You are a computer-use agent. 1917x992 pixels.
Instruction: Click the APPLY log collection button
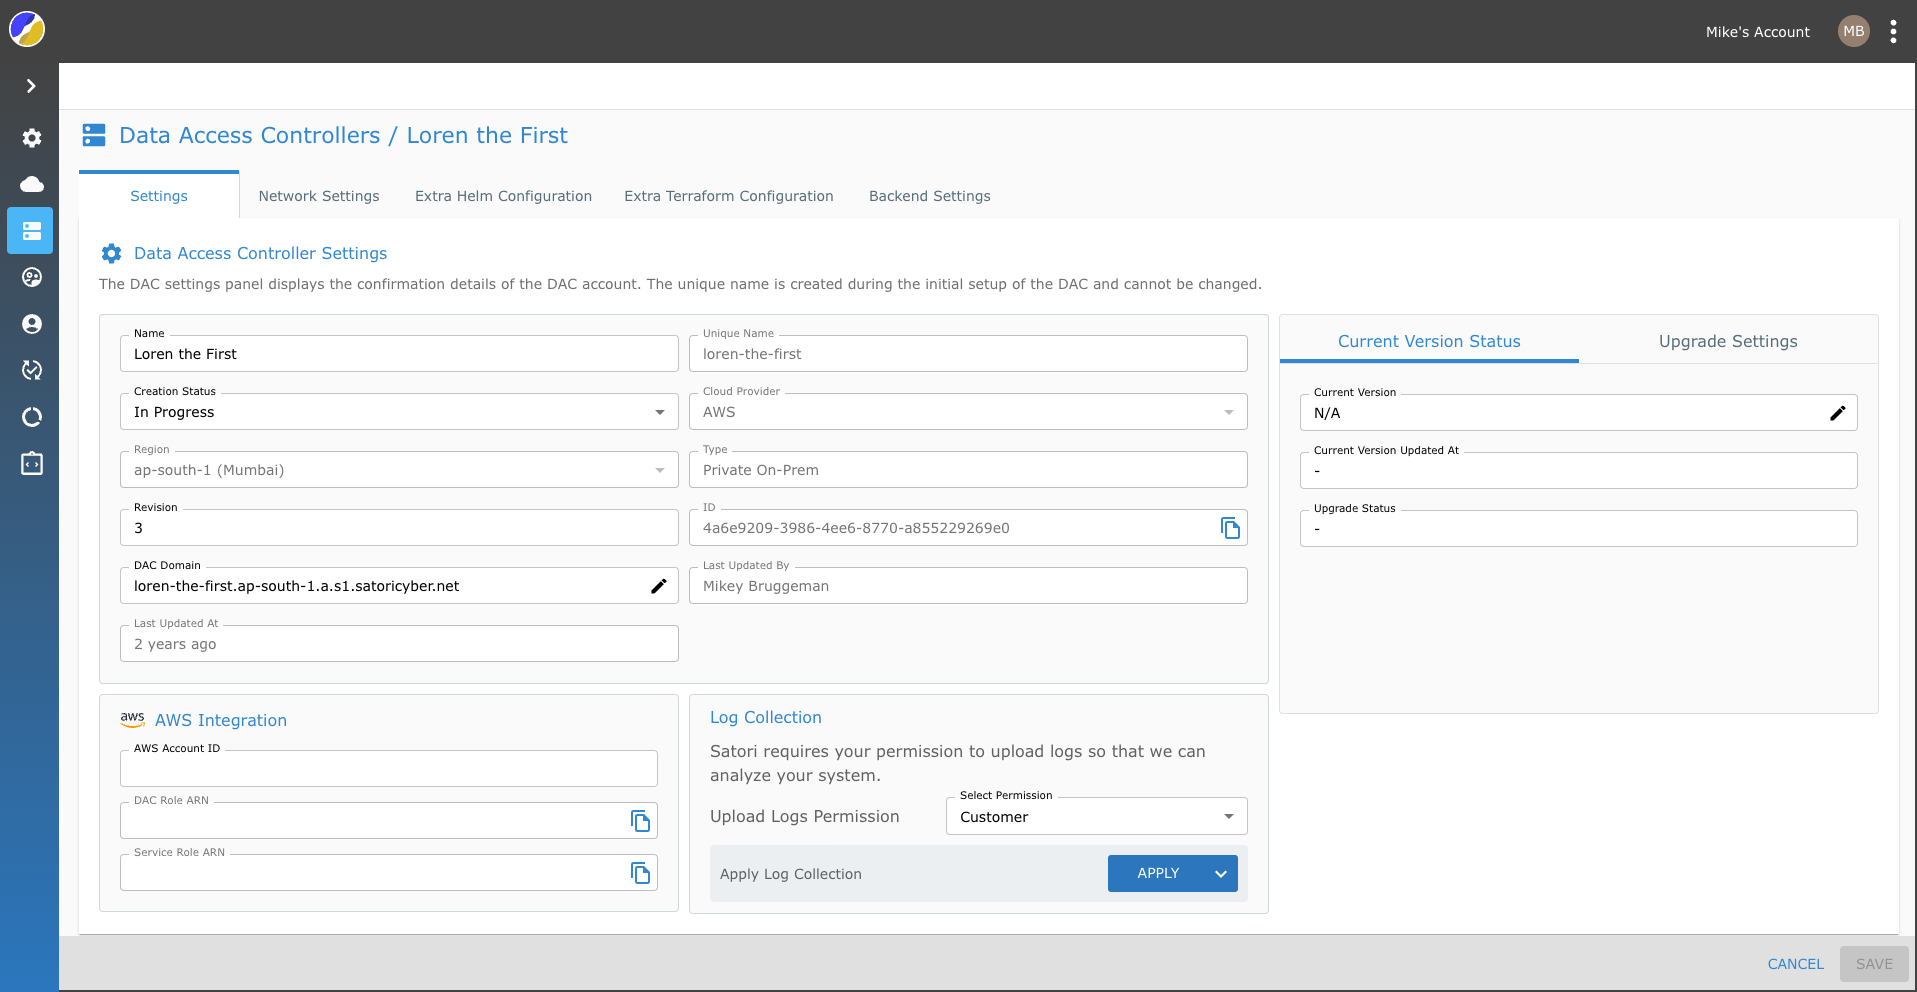[x=1157, y=874]
